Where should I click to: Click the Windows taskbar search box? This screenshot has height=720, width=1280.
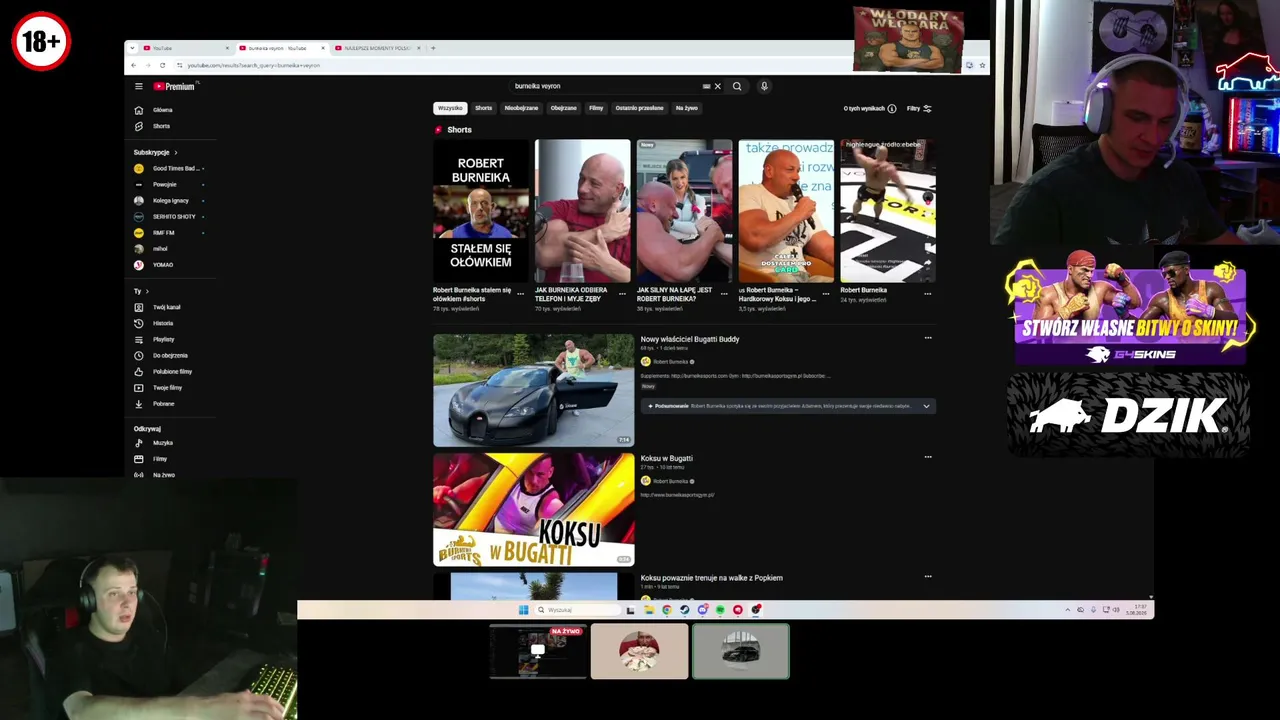[x=577, y=610]
